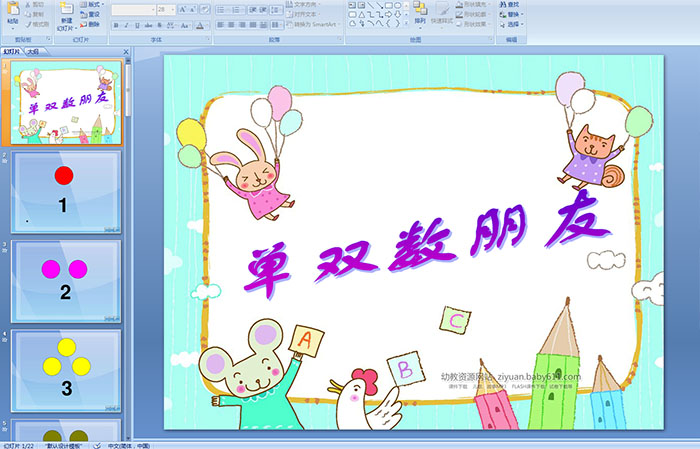This screenshot has width=700, height=449.
Task: Toggle Text Shadow (S) formatting
Action: tap(159, 25)
